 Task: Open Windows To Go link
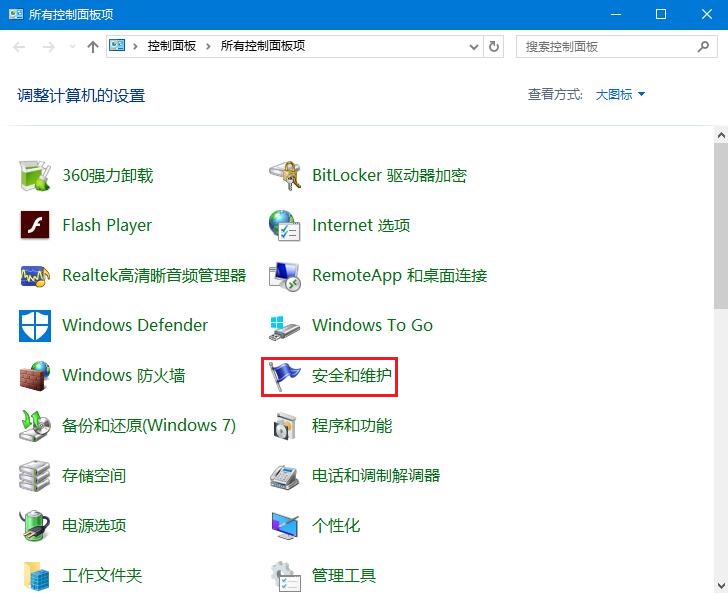pos(372,325)
